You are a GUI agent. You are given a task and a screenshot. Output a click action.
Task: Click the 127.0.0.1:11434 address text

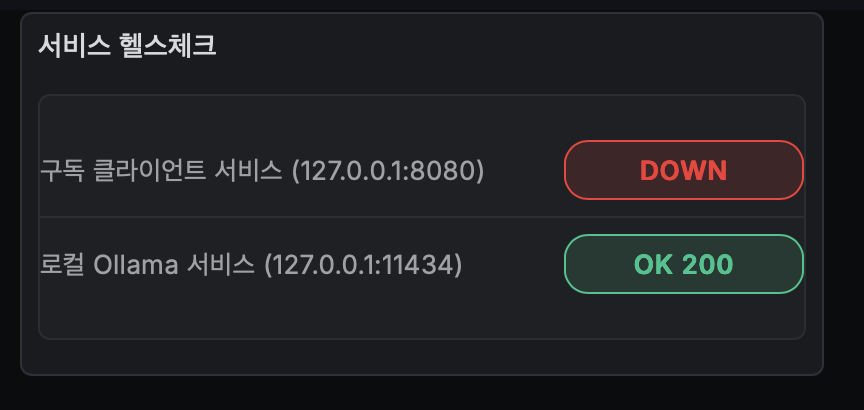(363, 265)
